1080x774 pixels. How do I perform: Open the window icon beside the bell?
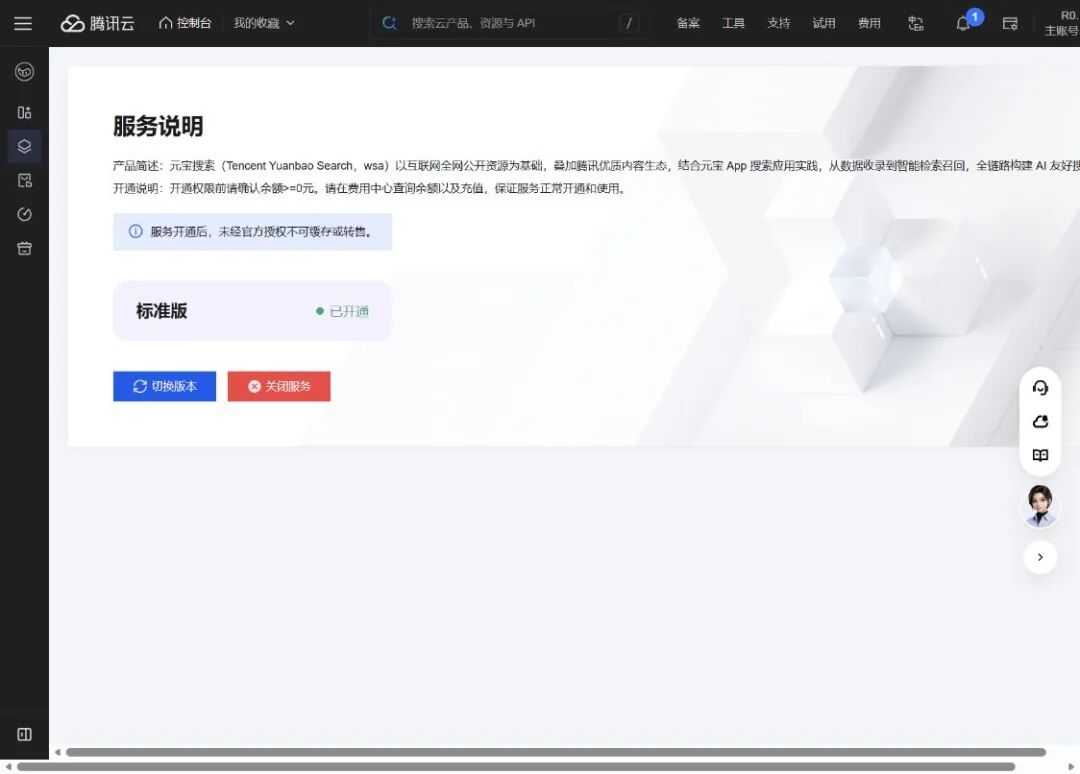(1010, 23)
